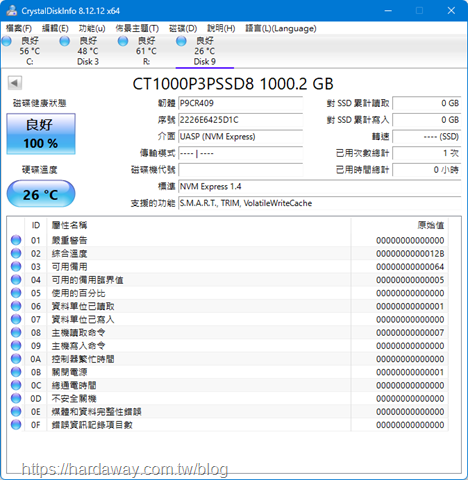This screenshot has height=480, width=468.
Task: Click the serial number field 2226E6425D1C
Action: (x=241, y=120)
